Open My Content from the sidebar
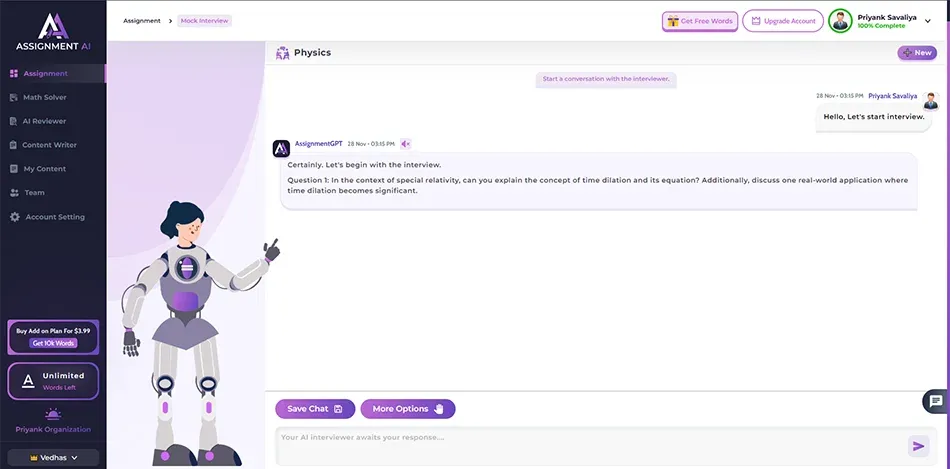 click(45, 169)
